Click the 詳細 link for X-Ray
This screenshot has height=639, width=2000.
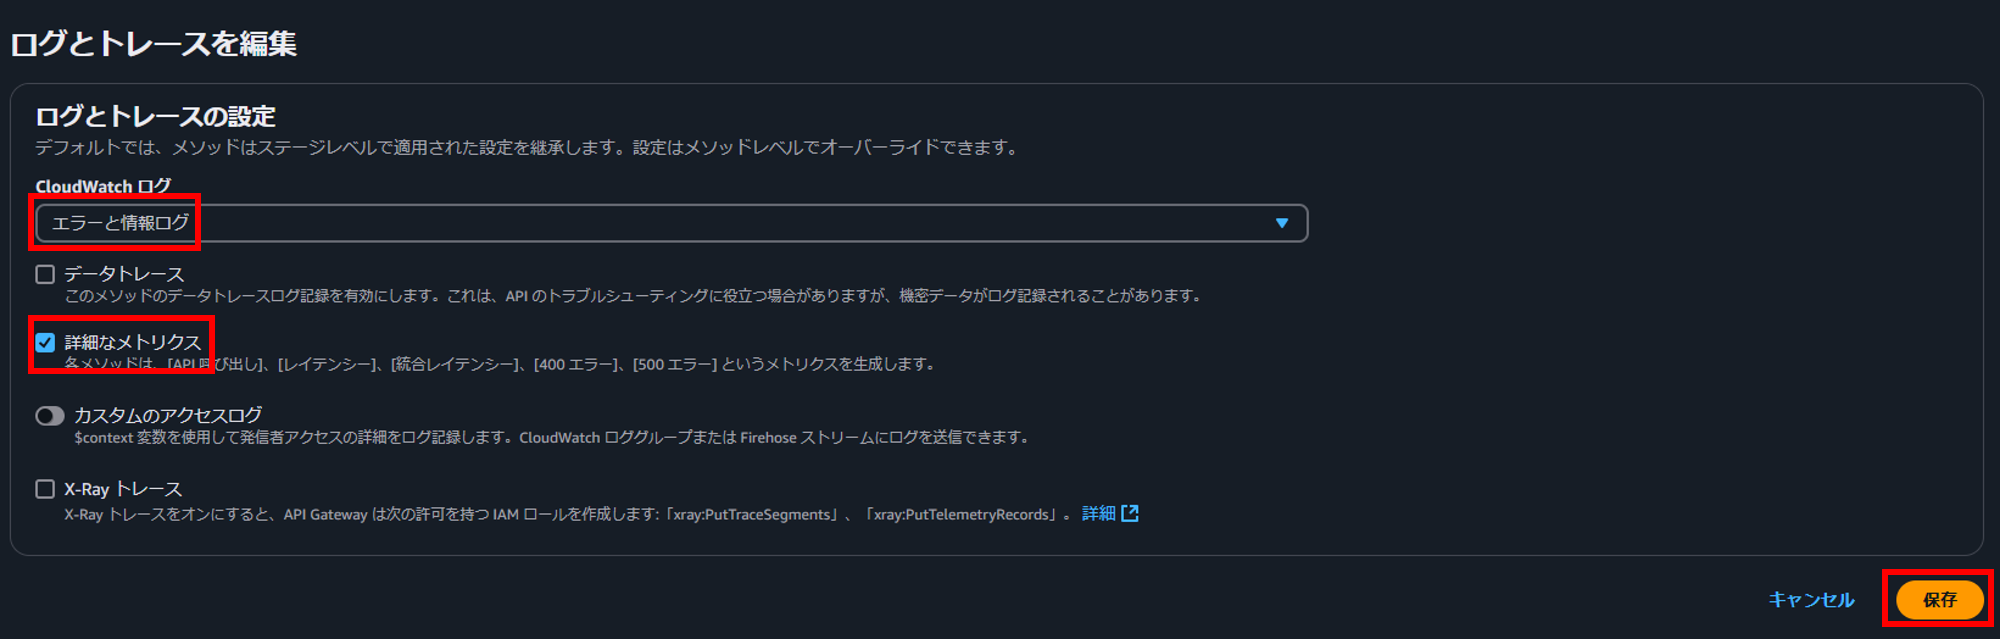tap(1098, 513)
